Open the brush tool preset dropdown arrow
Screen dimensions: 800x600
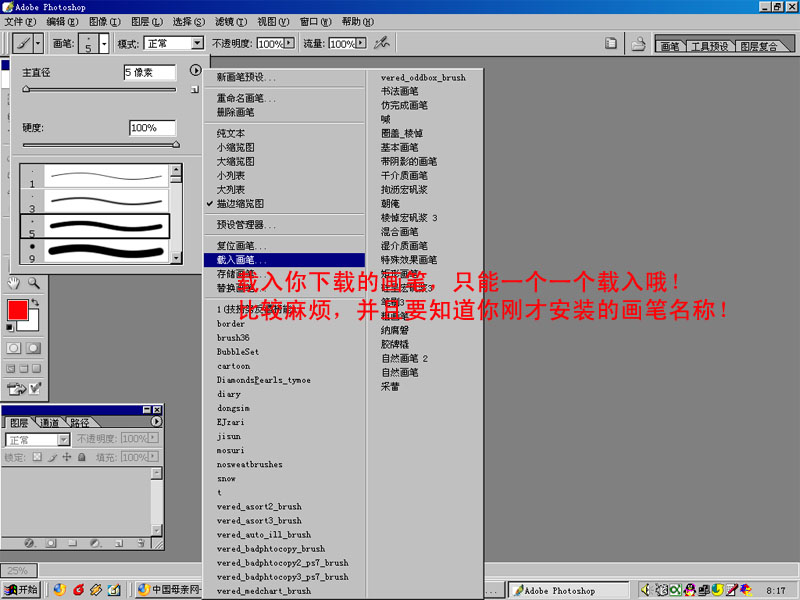pos(38,43)
